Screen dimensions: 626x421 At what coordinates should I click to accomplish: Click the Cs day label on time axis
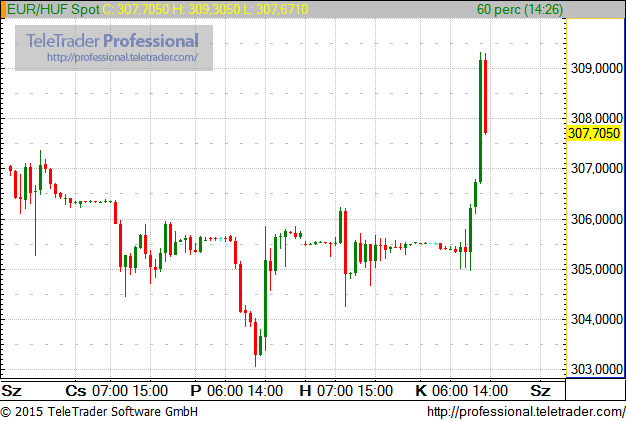(76, 391)
